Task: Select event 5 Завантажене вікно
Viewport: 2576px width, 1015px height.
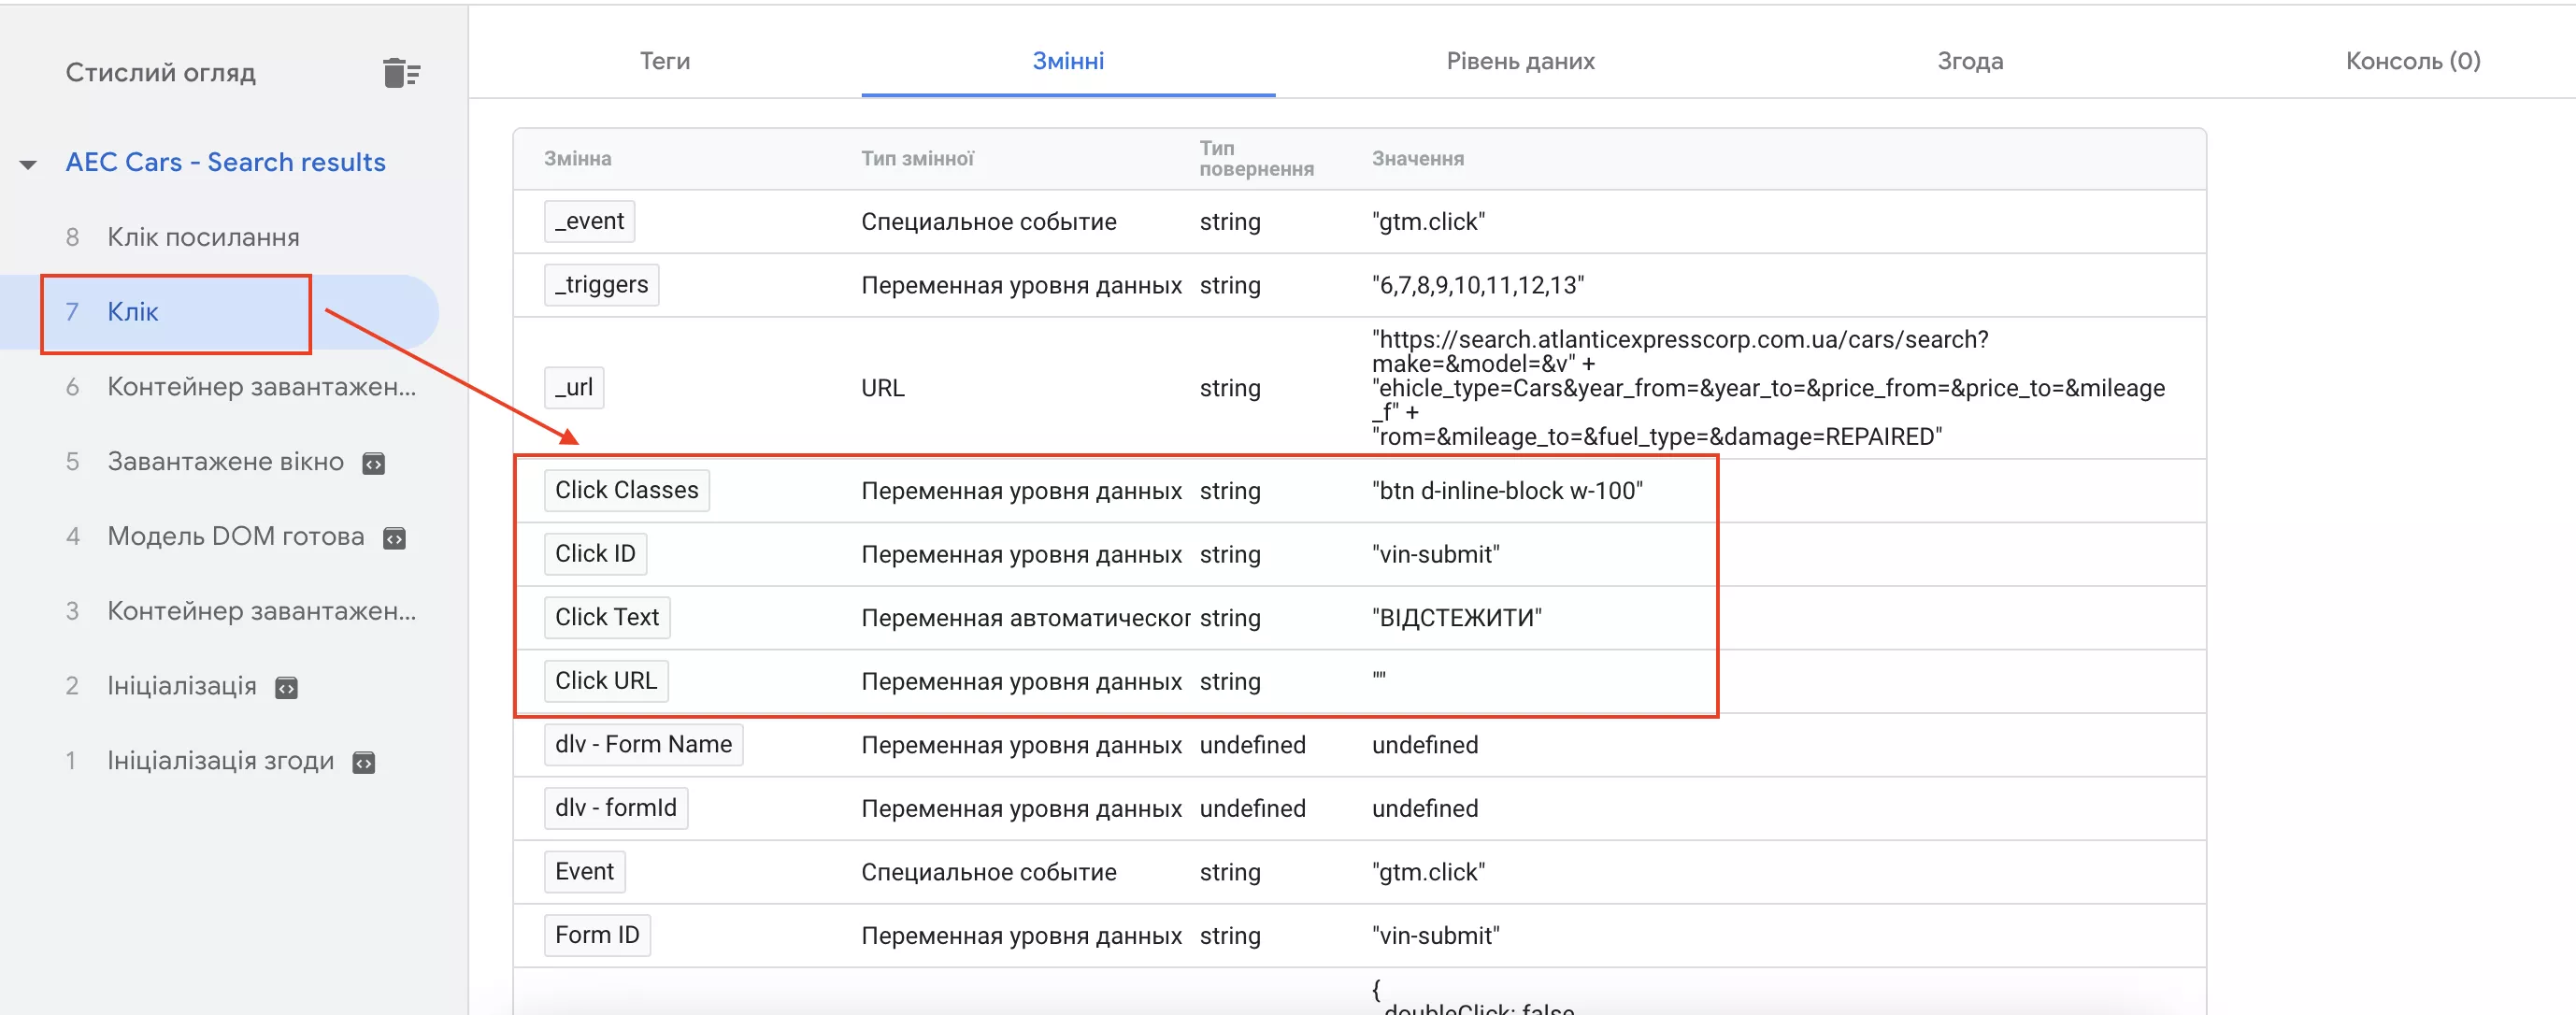Action: click(220, 462)
